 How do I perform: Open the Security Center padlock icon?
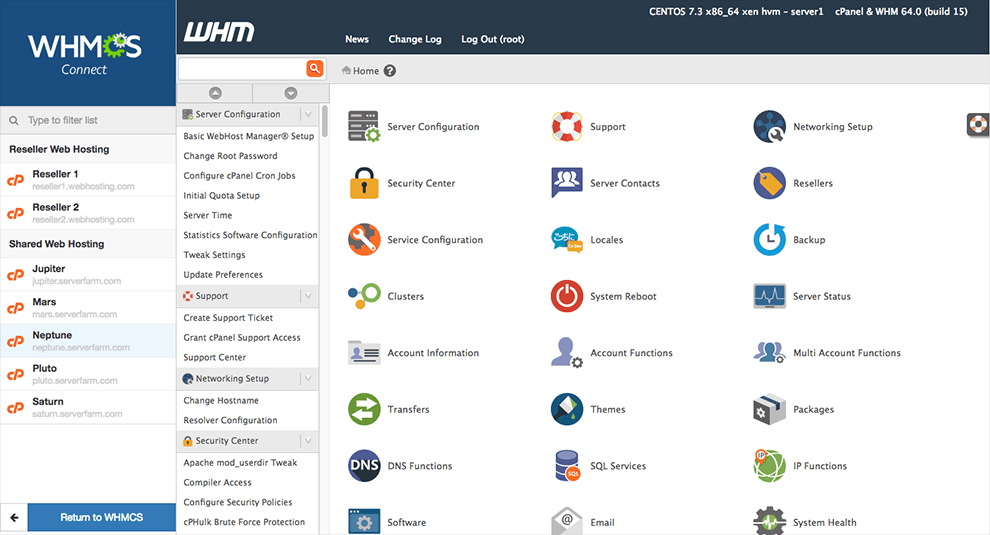(364, 184)
